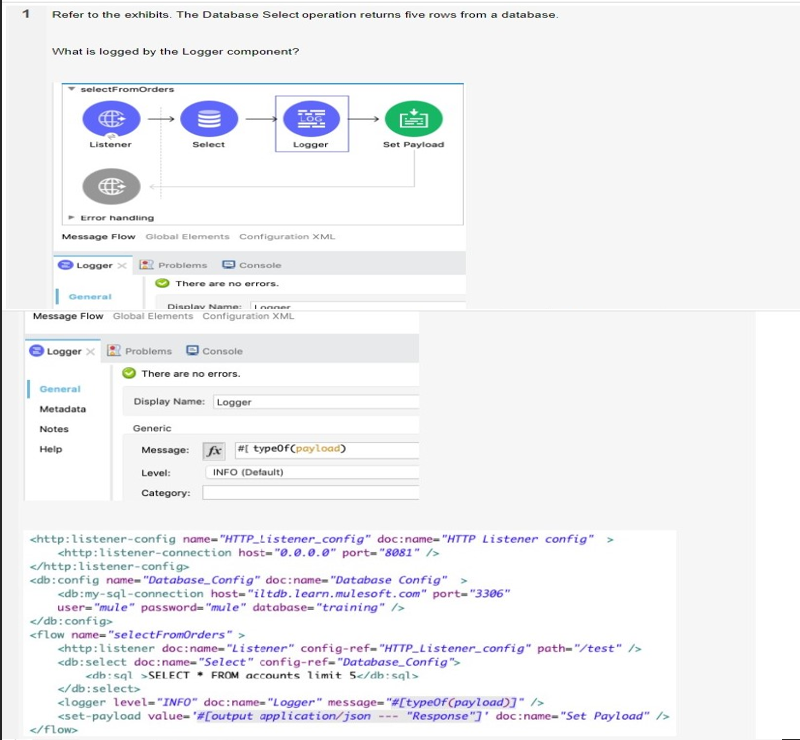800x740 pixels.
Task: Open the Level INFO (Default) dropdown
Action: pyautogui.click(x=312, y=472)
